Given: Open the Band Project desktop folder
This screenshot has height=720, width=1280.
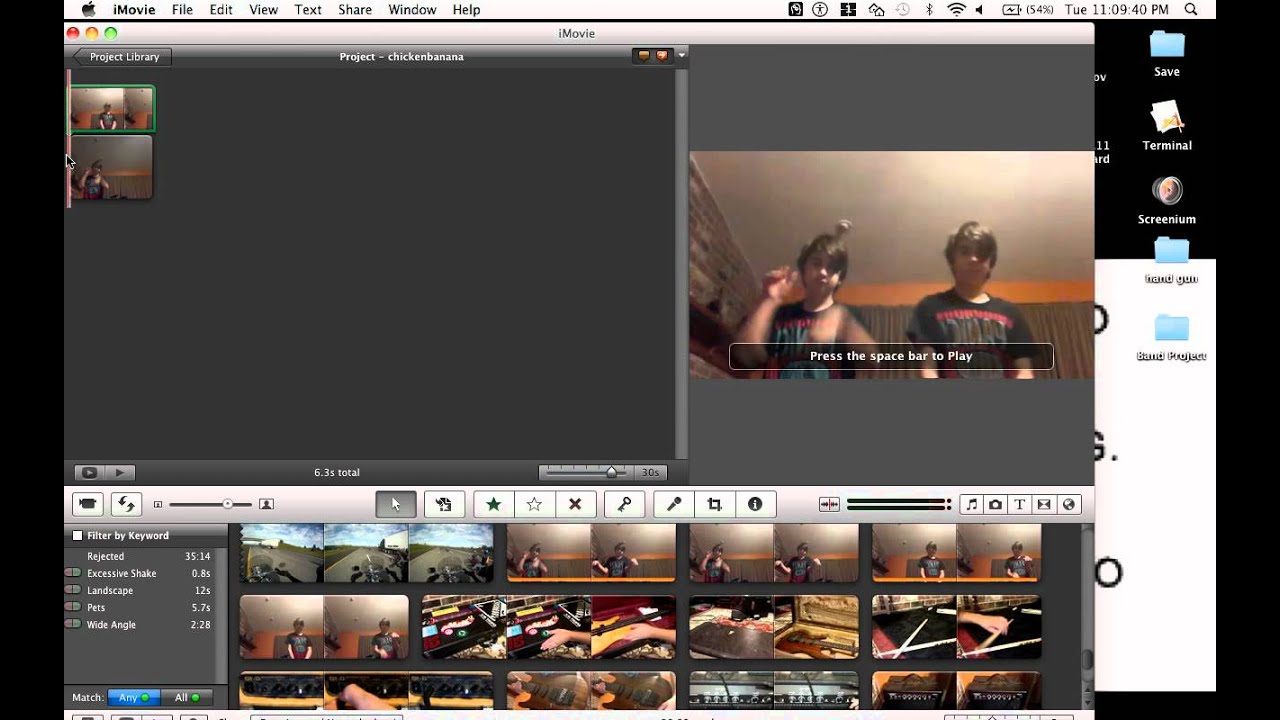Looking at the screenshot, I should 1171,336.
